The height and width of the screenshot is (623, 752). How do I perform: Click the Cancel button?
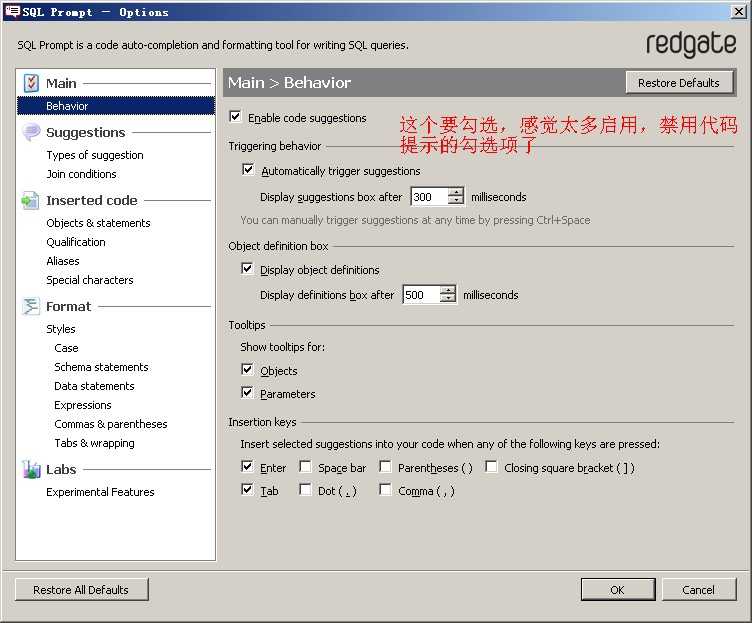tap(699, 590)
